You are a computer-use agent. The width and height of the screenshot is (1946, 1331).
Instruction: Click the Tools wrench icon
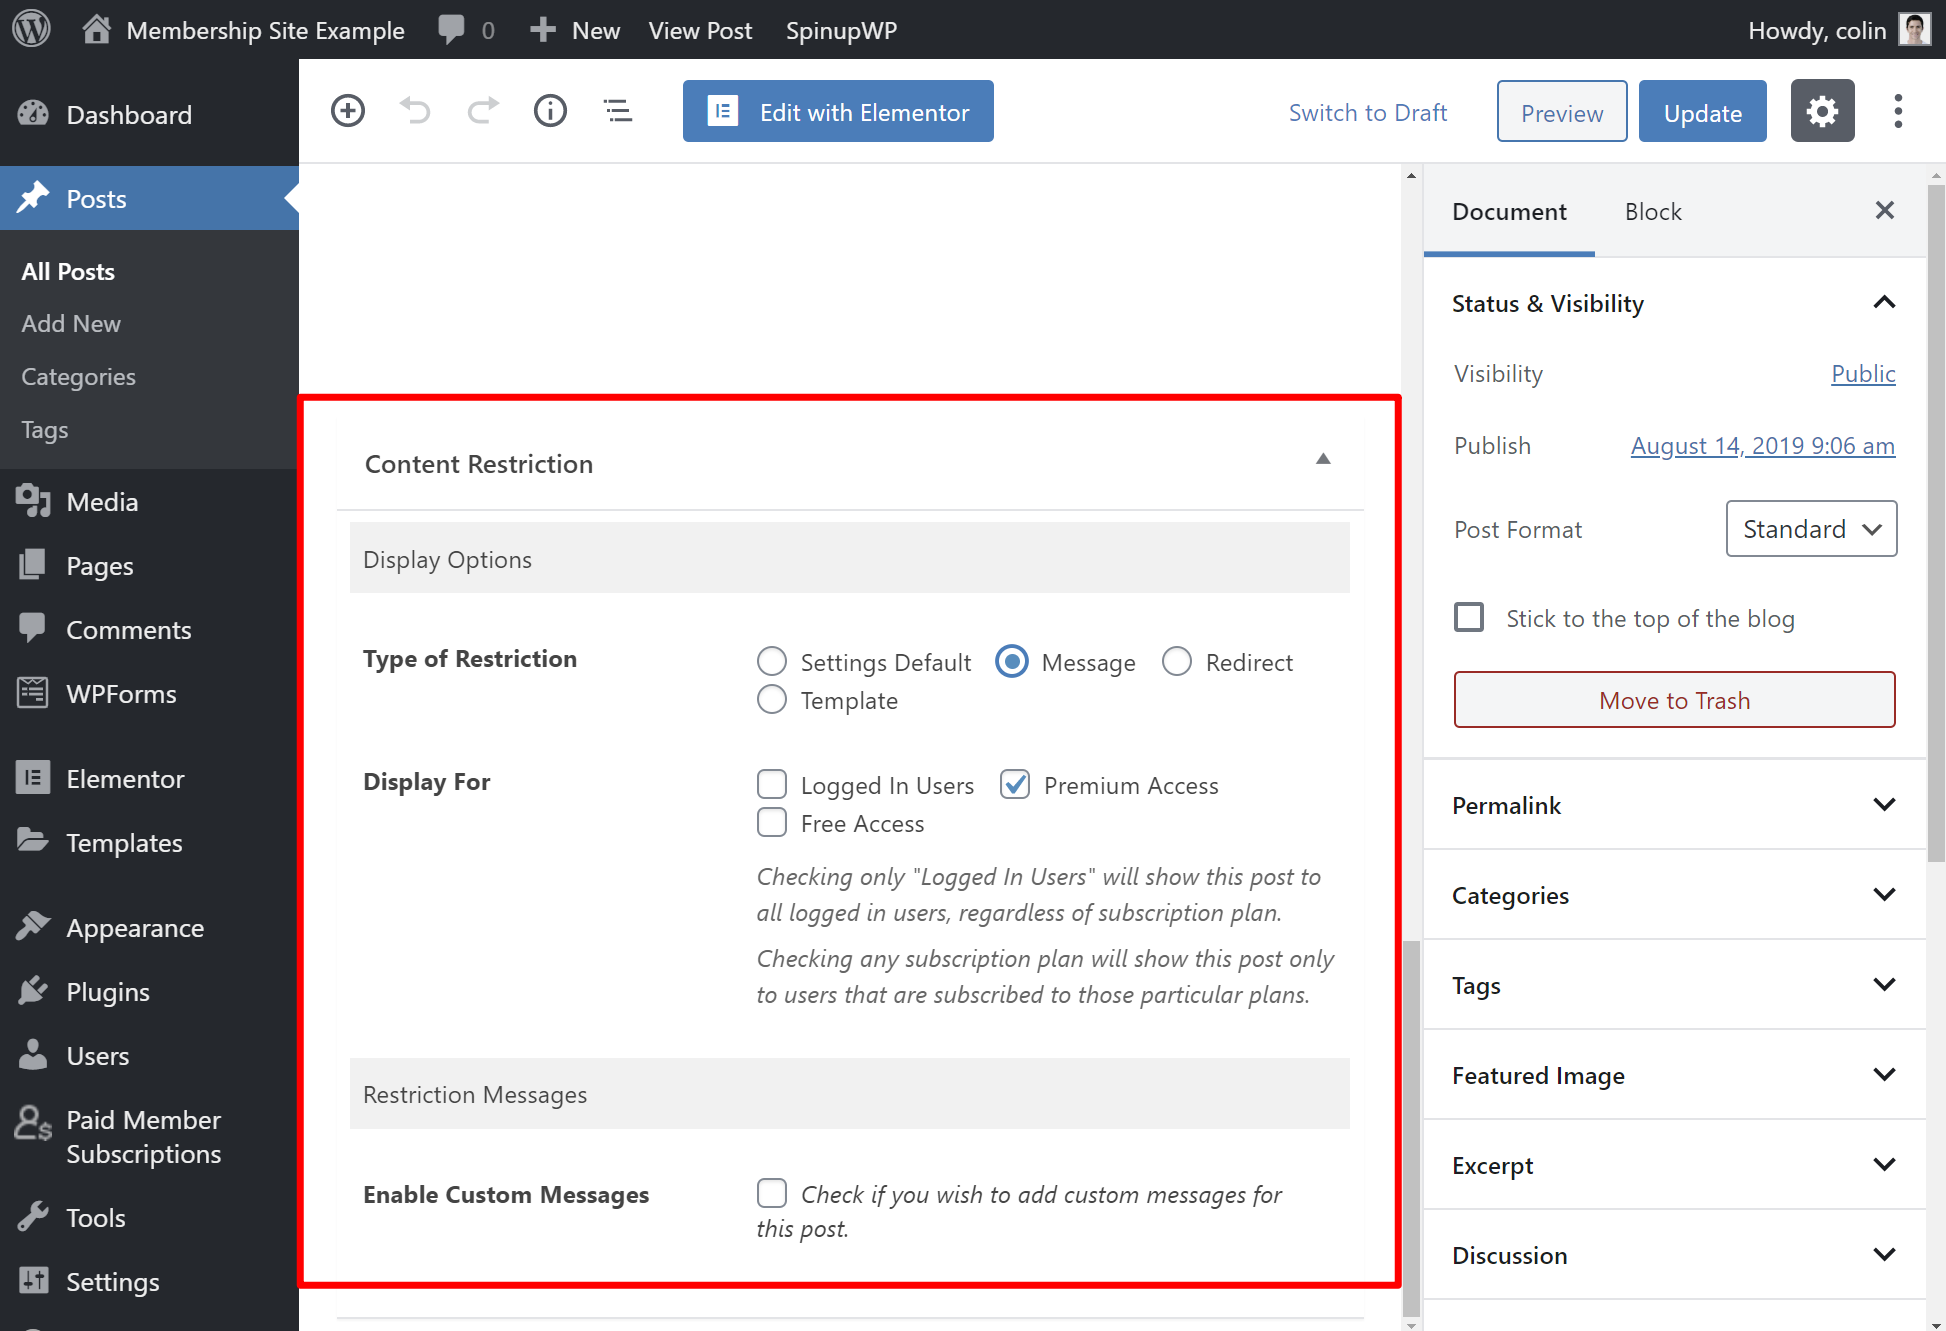click(x=33, y=1217)
